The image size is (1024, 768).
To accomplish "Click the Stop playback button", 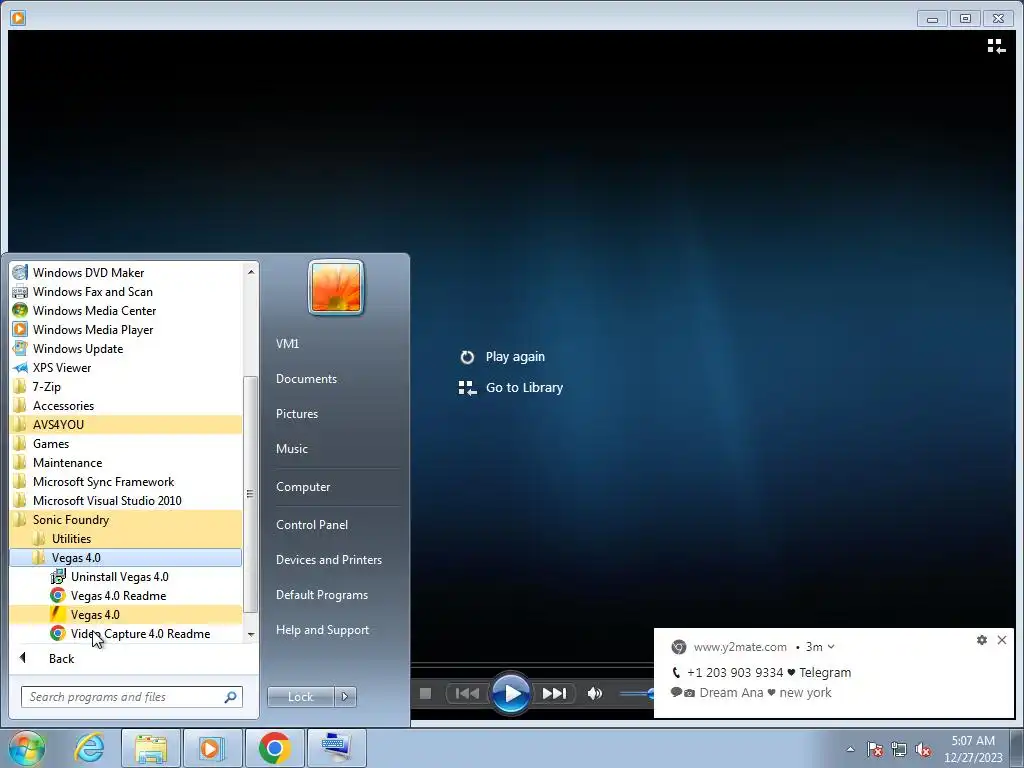I will 425,693.
